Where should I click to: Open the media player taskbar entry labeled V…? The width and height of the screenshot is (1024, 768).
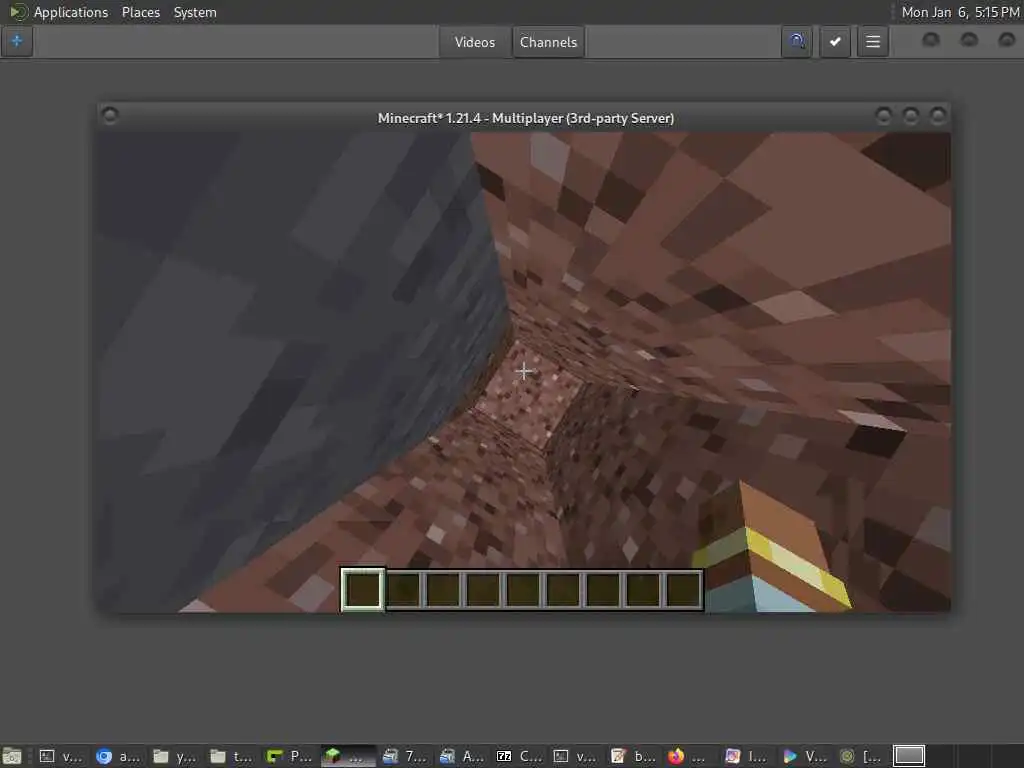coord(803,756)
